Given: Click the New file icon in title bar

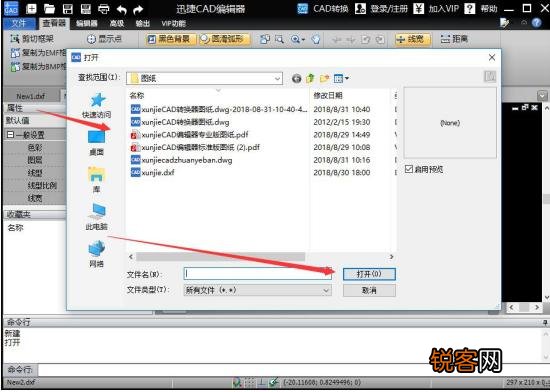Looking at the screenshot, I should click(31, 9).
